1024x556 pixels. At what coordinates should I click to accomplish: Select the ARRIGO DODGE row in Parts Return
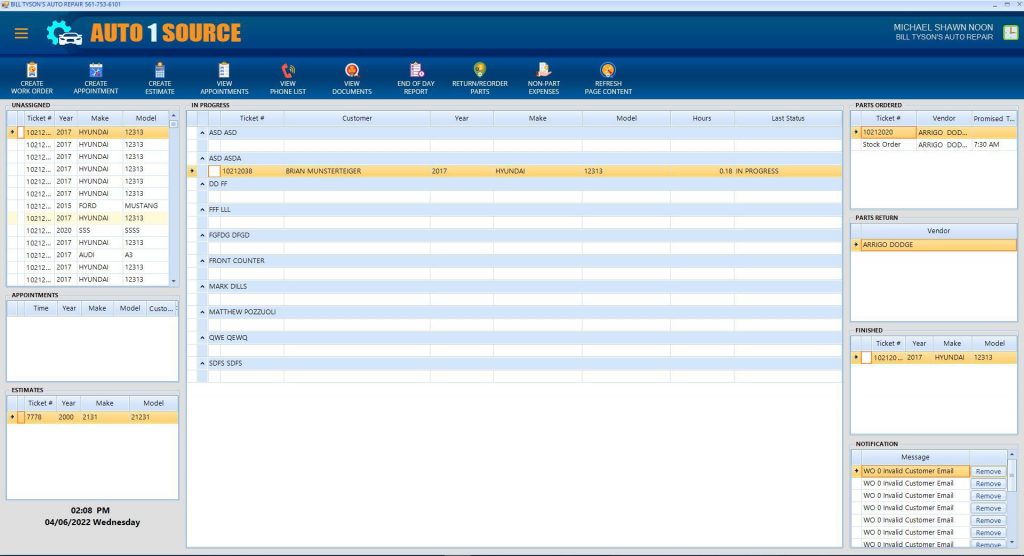(938, 245)
